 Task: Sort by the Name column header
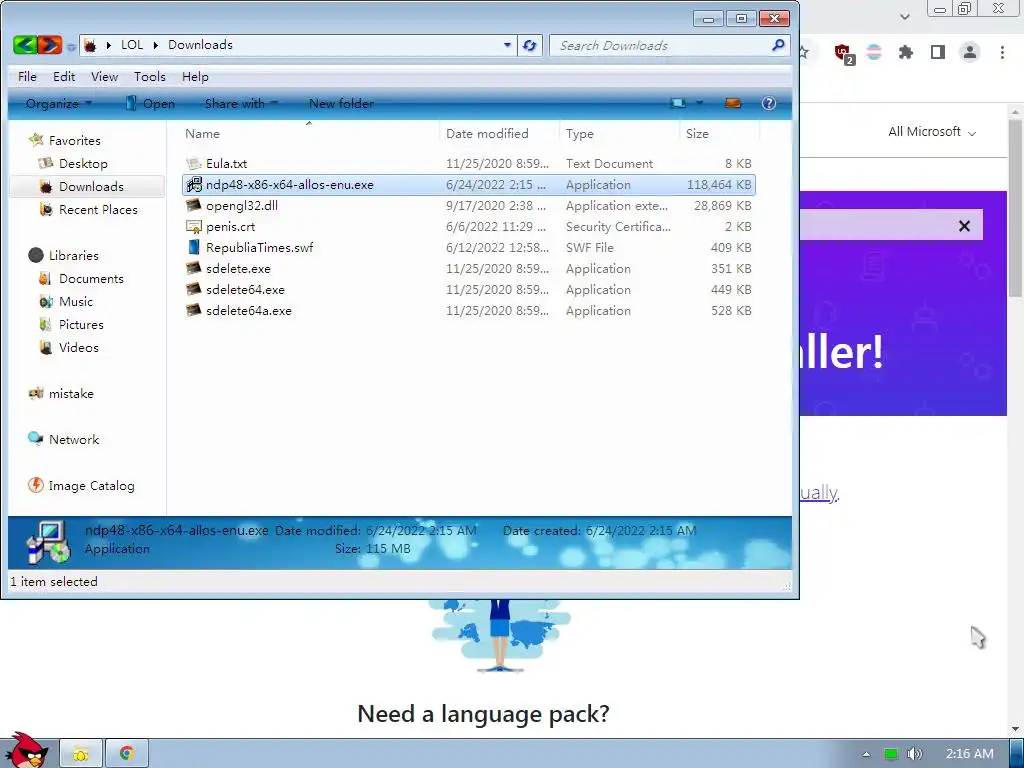[308, 133]
